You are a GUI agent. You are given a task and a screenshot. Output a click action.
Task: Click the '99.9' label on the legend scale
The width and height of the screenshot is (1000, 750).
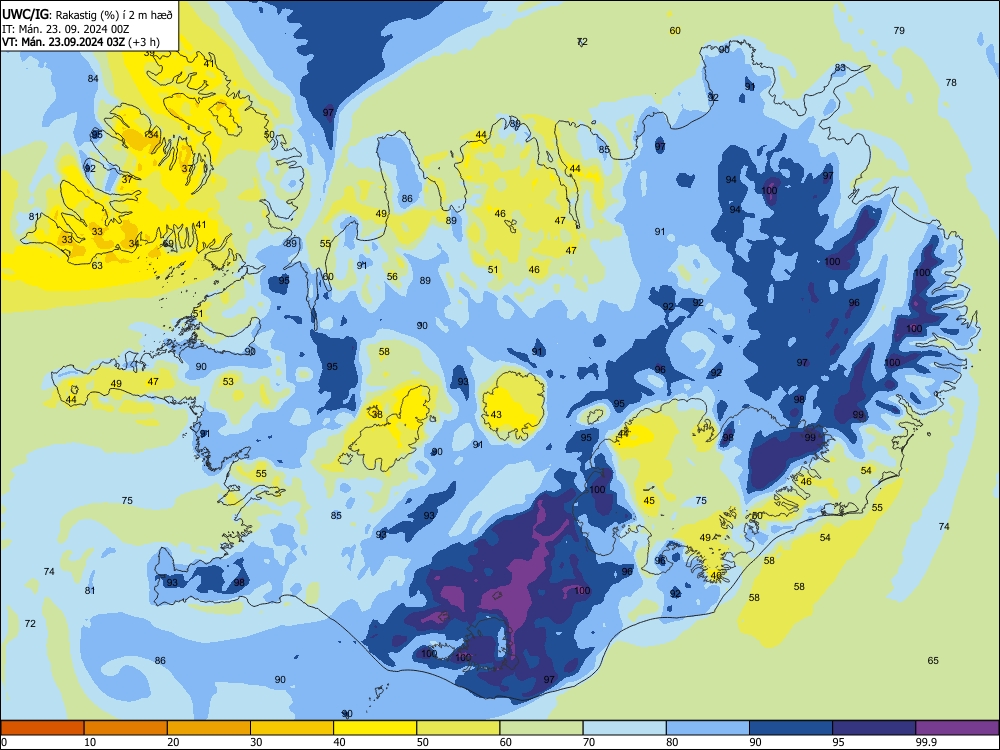[925, 742]
